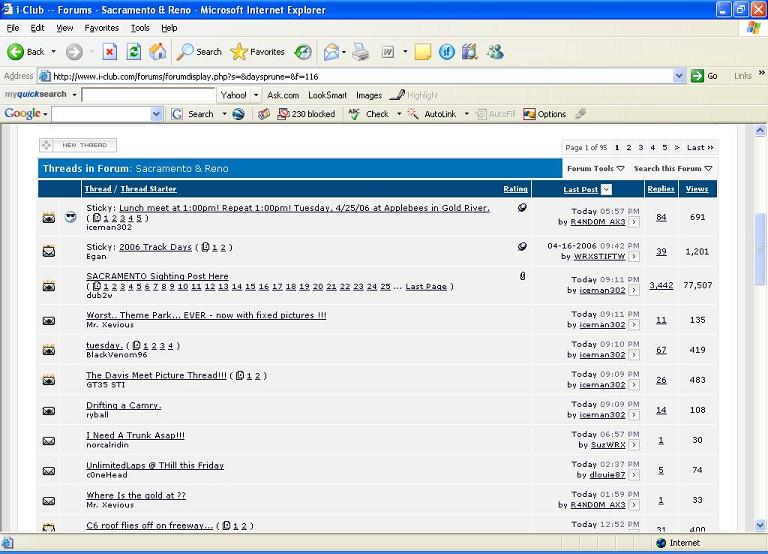Open go-to-last-post icon for 2006 Track Days
The height and width of the screenshot is (554, 768).
[634, 257]
